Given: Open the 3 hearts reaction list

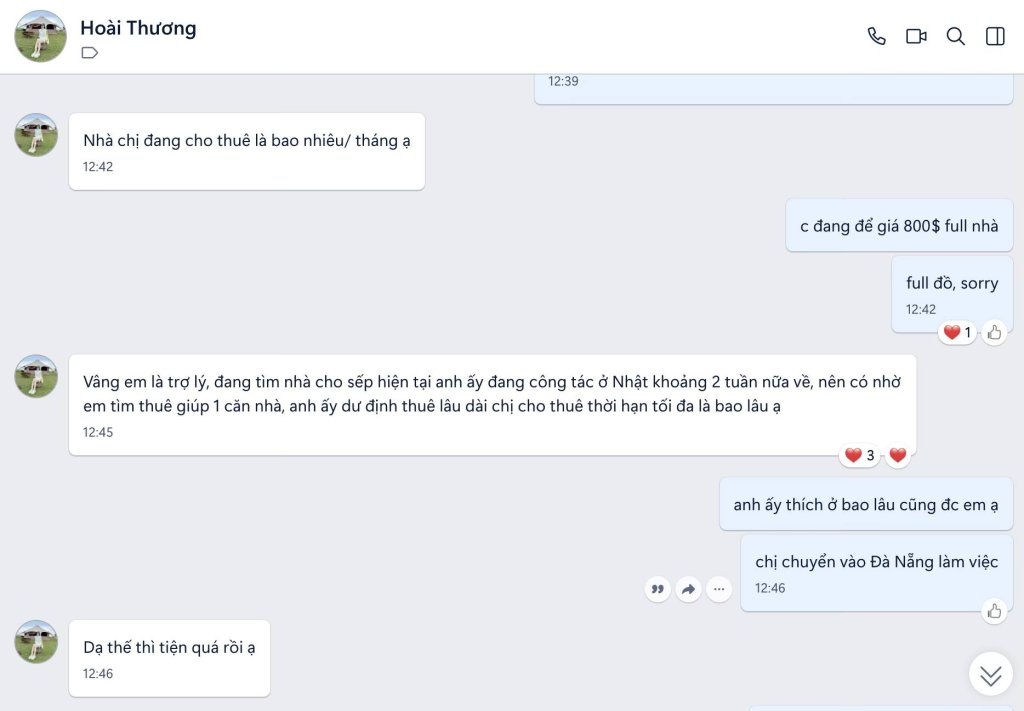Looking at the screenshot, I should tap(859, 455).
